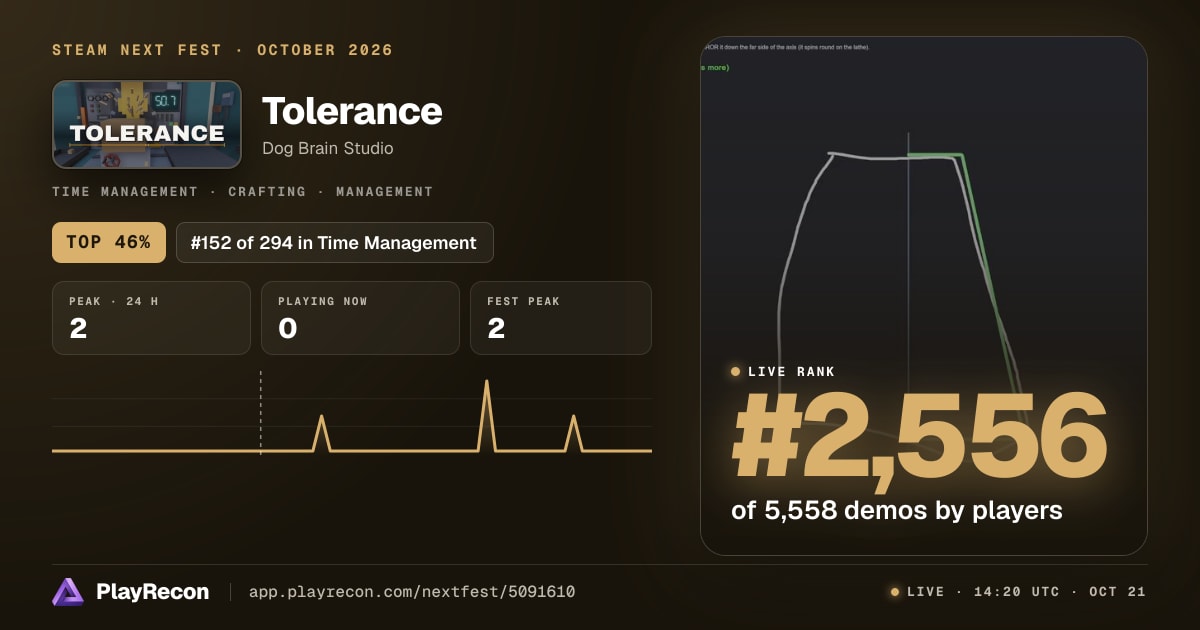Viewport: 1200px width, 630px height.
Task: Click the #152 of 294 in Time Management pill
Action: (334, 242)
